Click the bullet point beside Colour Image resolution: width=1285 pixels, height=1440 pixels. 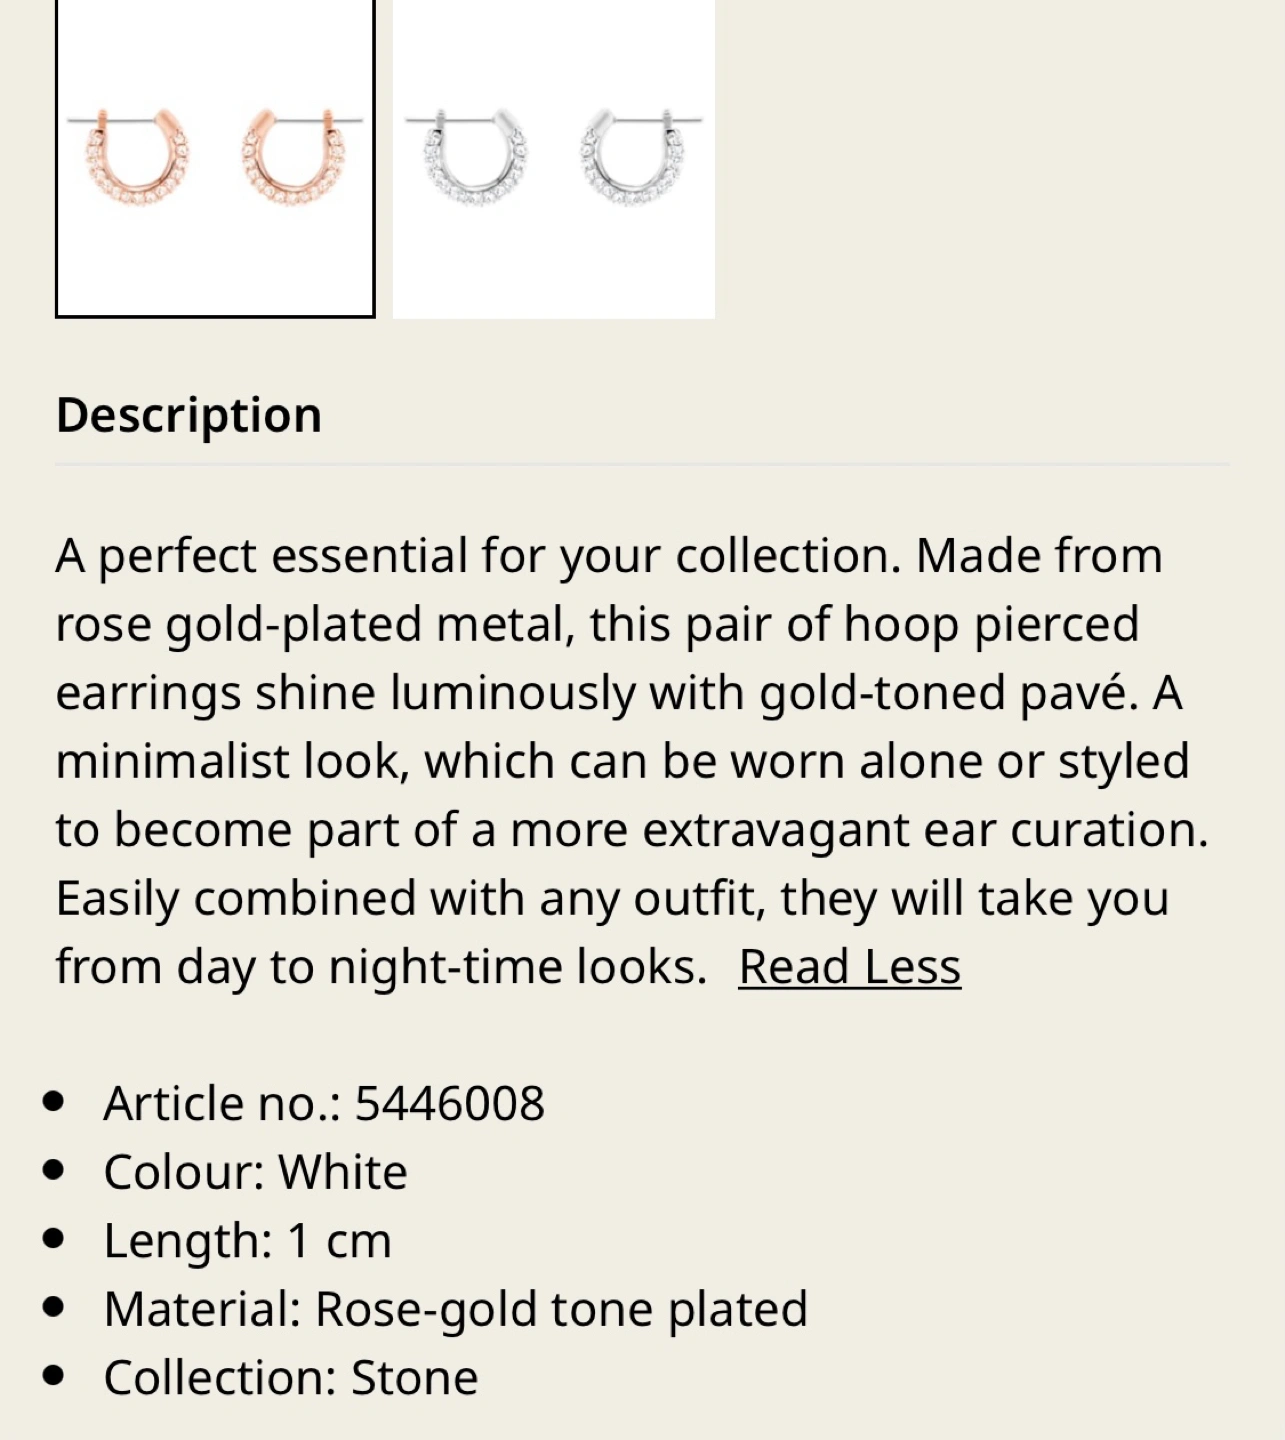54,1170
